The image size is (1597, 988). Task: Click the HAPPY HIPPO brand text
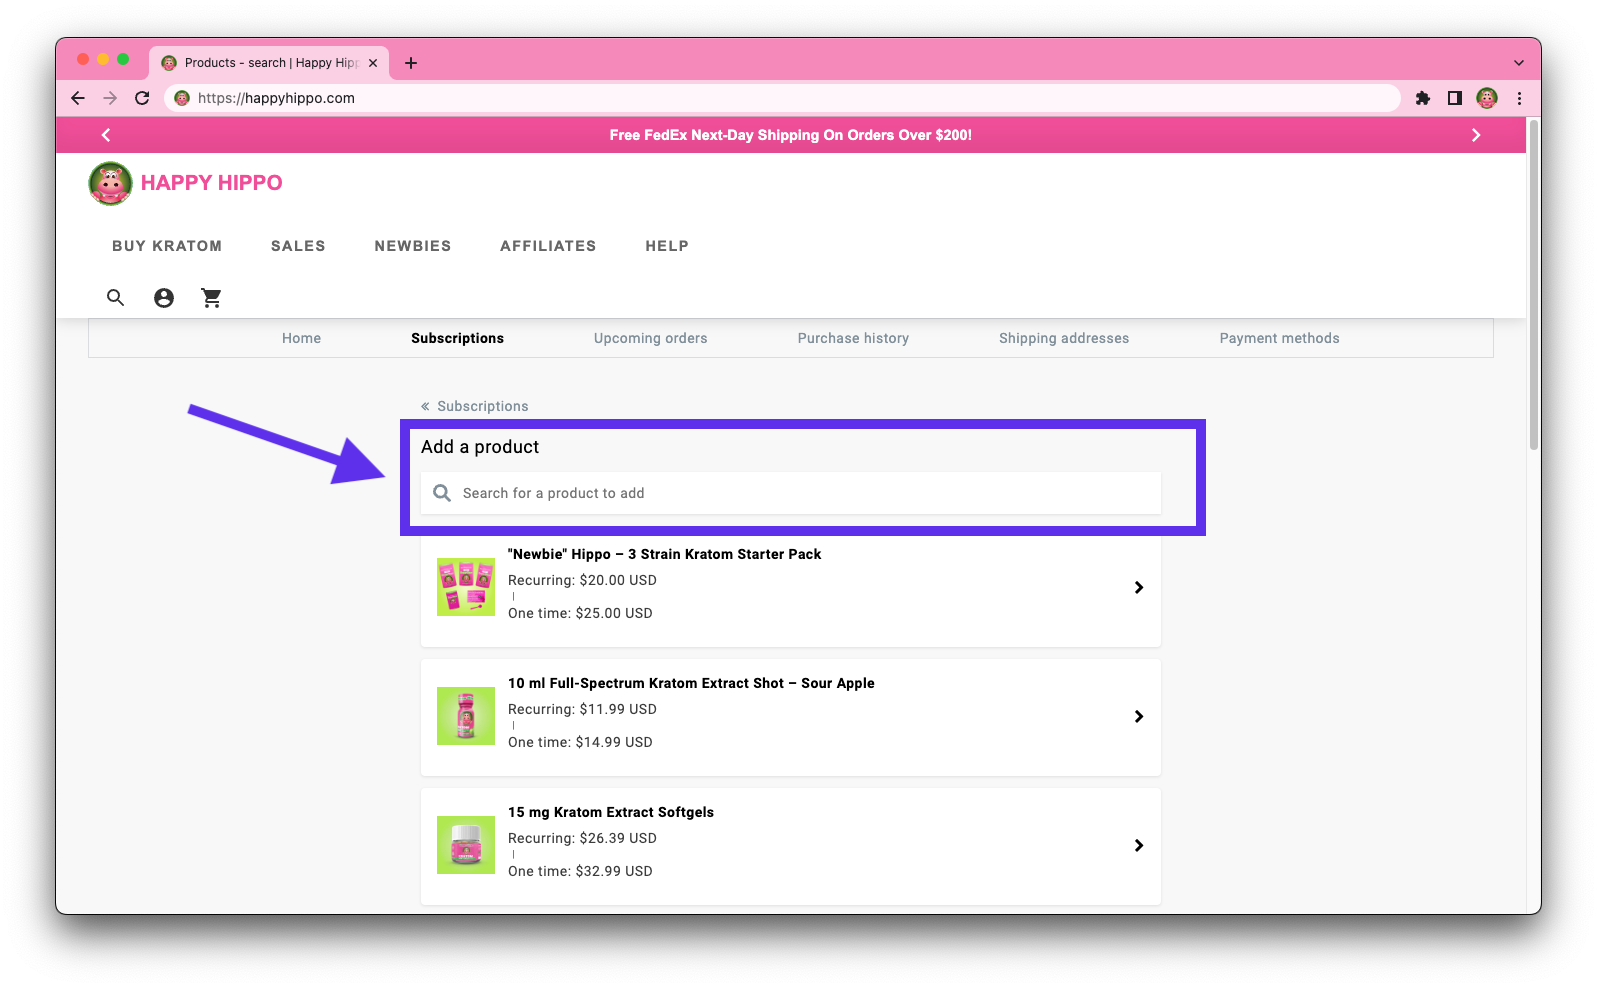[212, 183]
